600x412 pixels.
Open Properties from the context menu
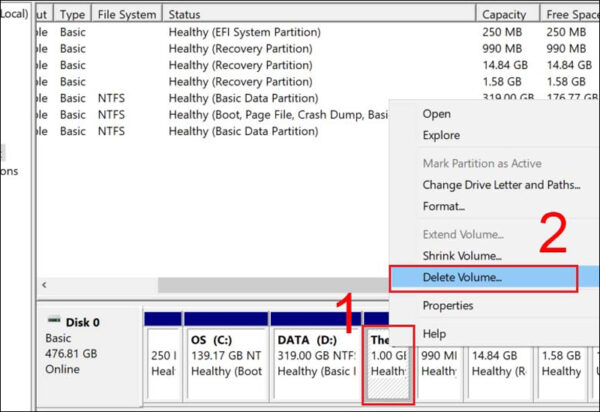pyautogui.click(x=447, y=305)
